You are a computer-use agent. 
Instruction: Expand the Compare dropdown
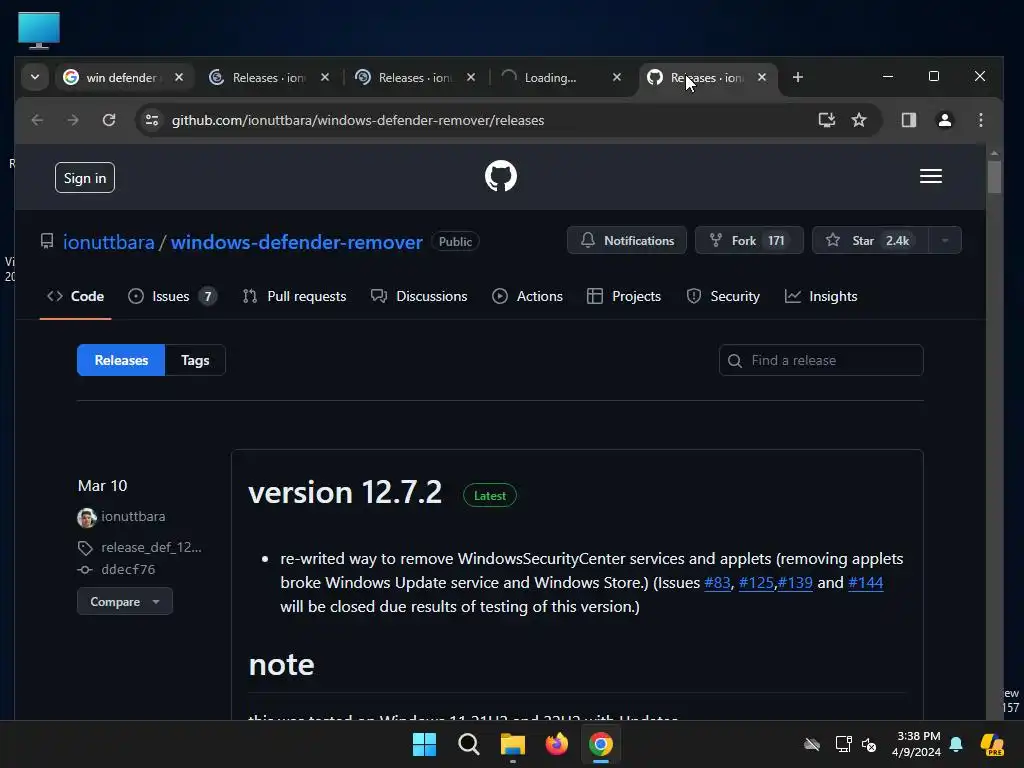coord(125,601)
